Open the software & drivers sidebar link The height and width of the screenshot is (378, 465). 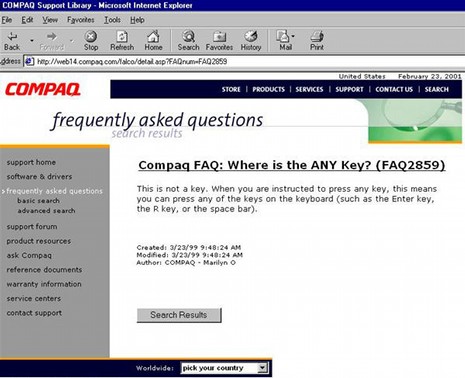(x=39, y=177)
